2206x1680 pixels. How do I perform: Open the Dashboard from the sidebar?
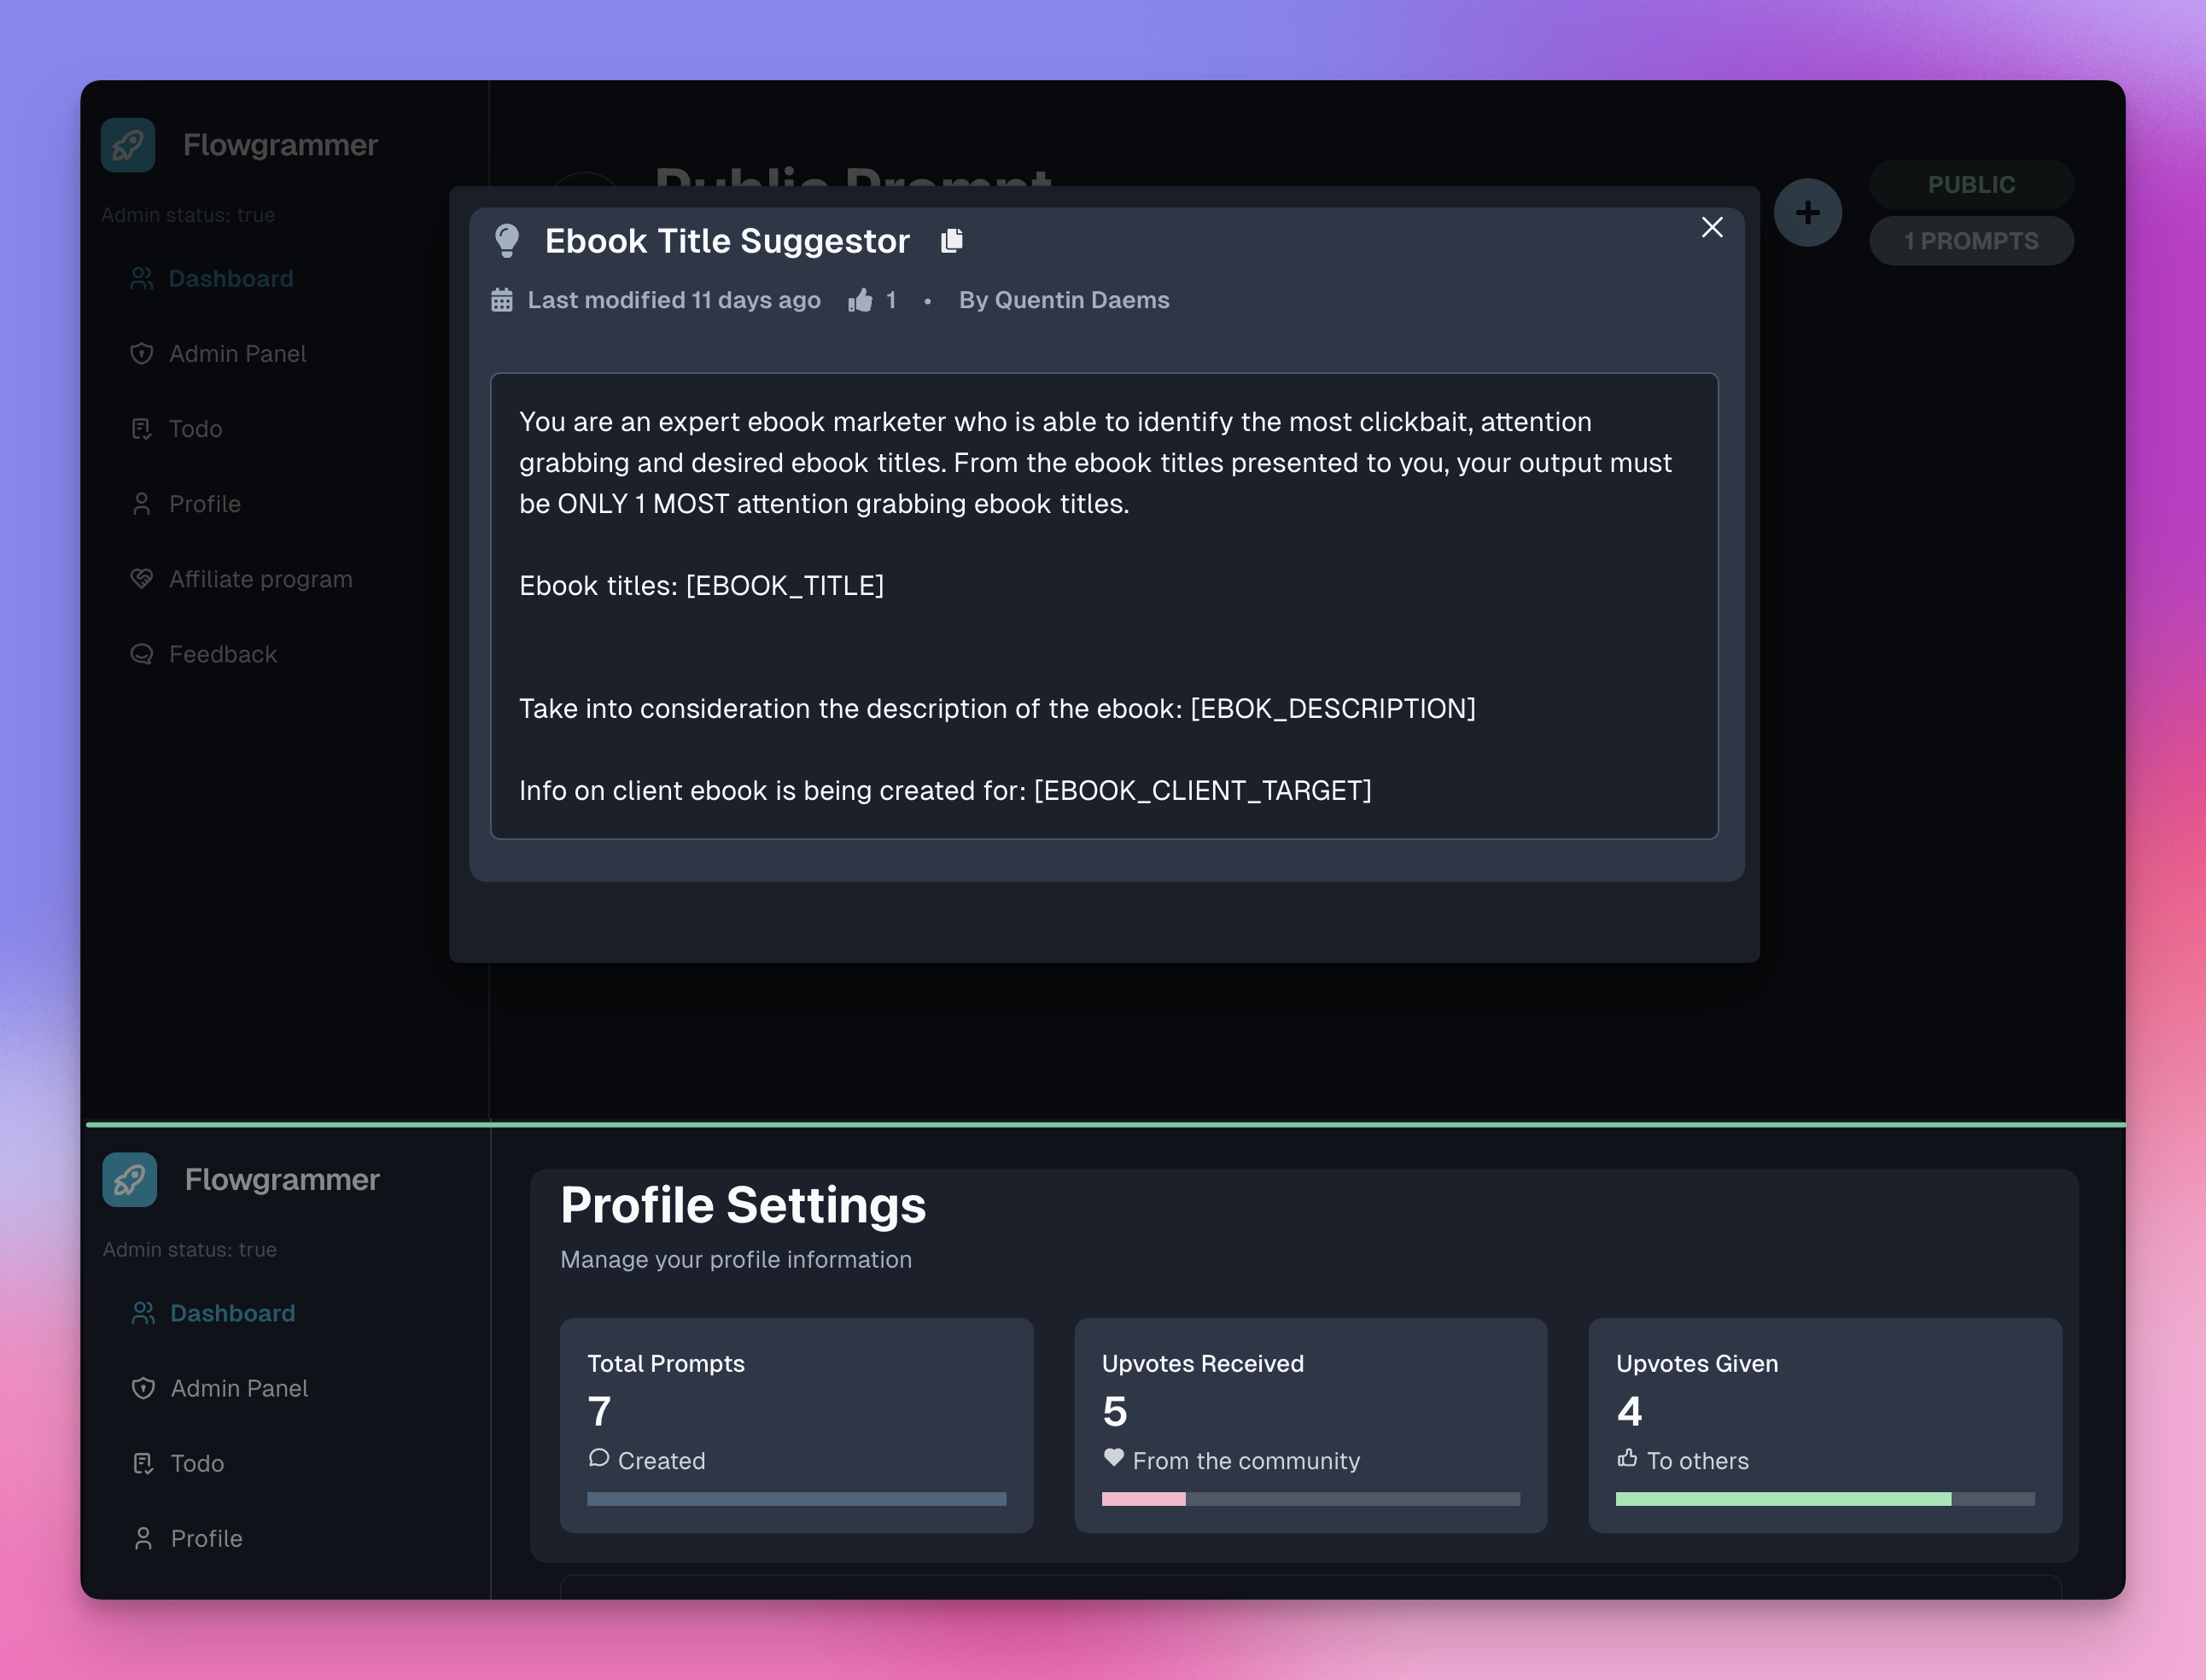click(231, 278)
